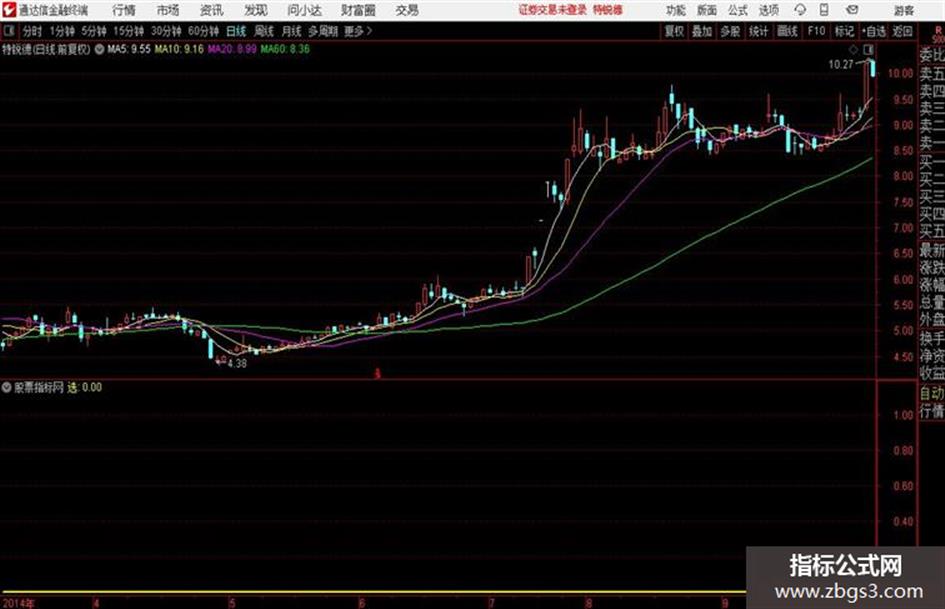This screenshot has width=945, height=609.
Task: Open the 发现 menu
Action: coord(256,10)
